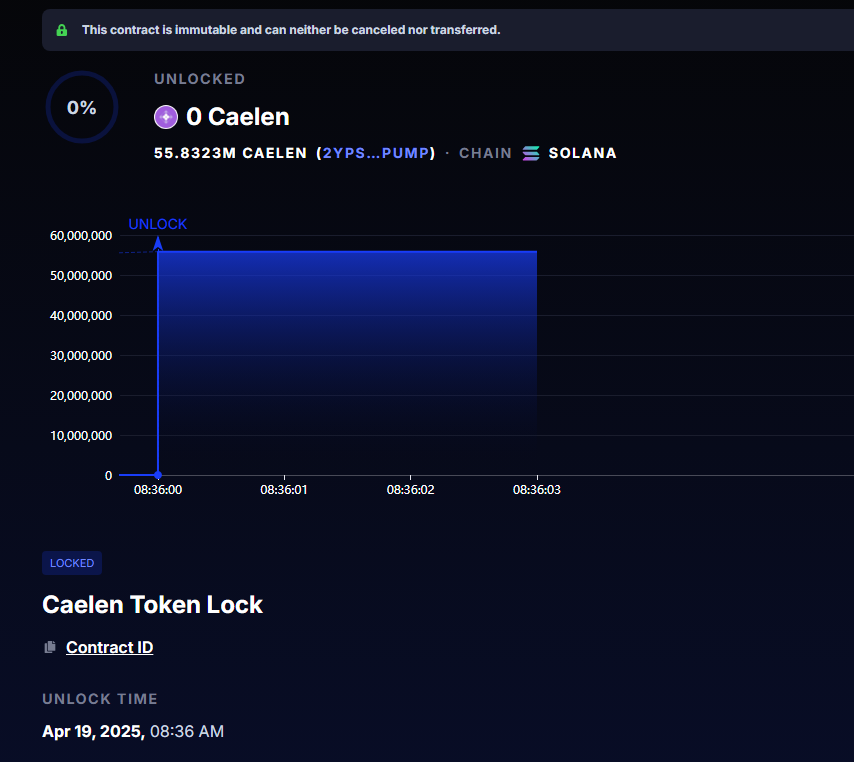Click the UNLOCKED heading label

[199, 79]
